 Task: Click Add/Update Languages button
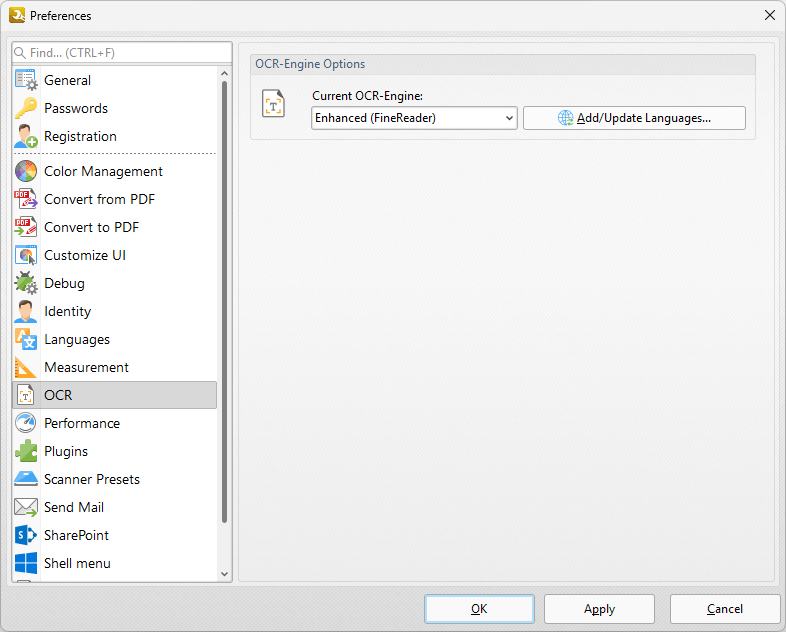(x=634, y=118)
